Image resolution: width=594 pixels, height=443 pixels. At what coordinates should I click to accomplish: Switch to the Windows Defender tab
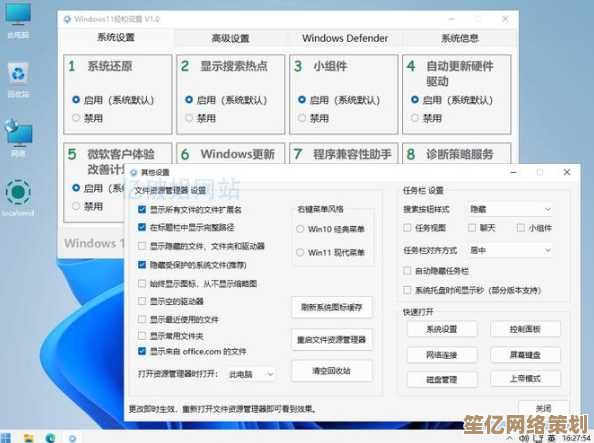click(x=345, y=38)
